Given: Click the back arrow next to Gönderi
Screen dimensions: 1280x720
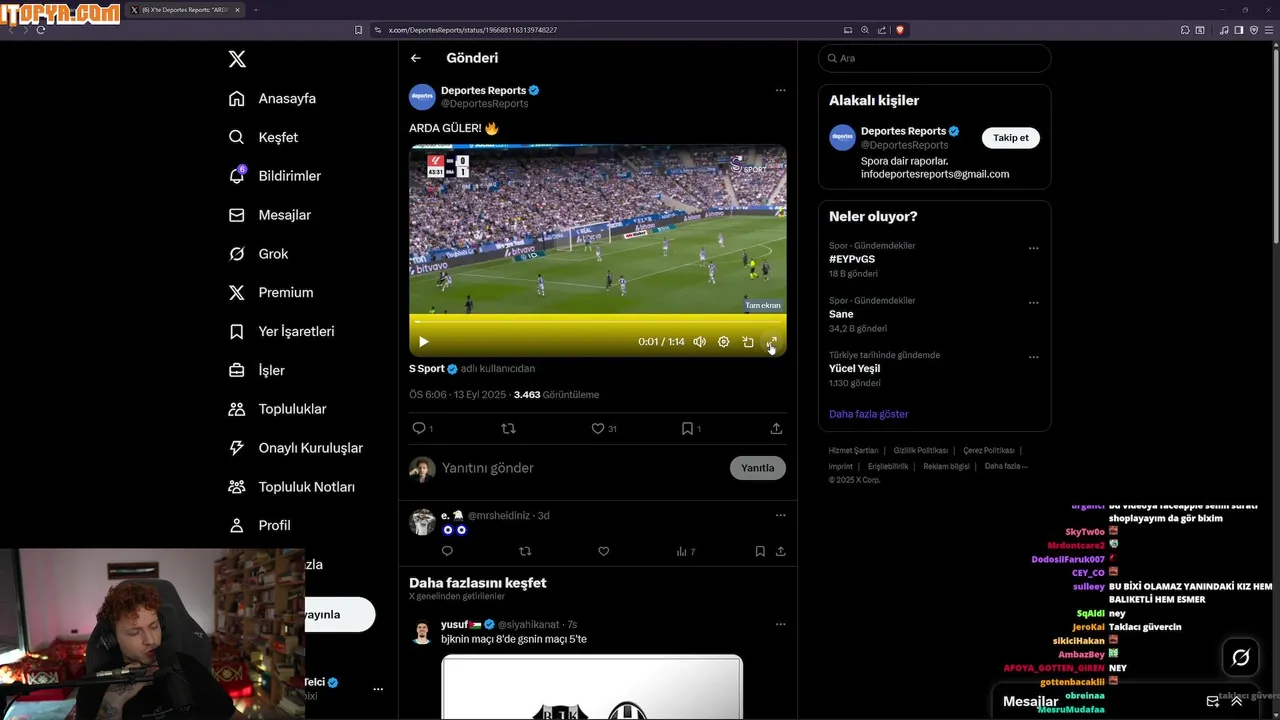Looking at the screenshot, I should (x=416, y=58).
